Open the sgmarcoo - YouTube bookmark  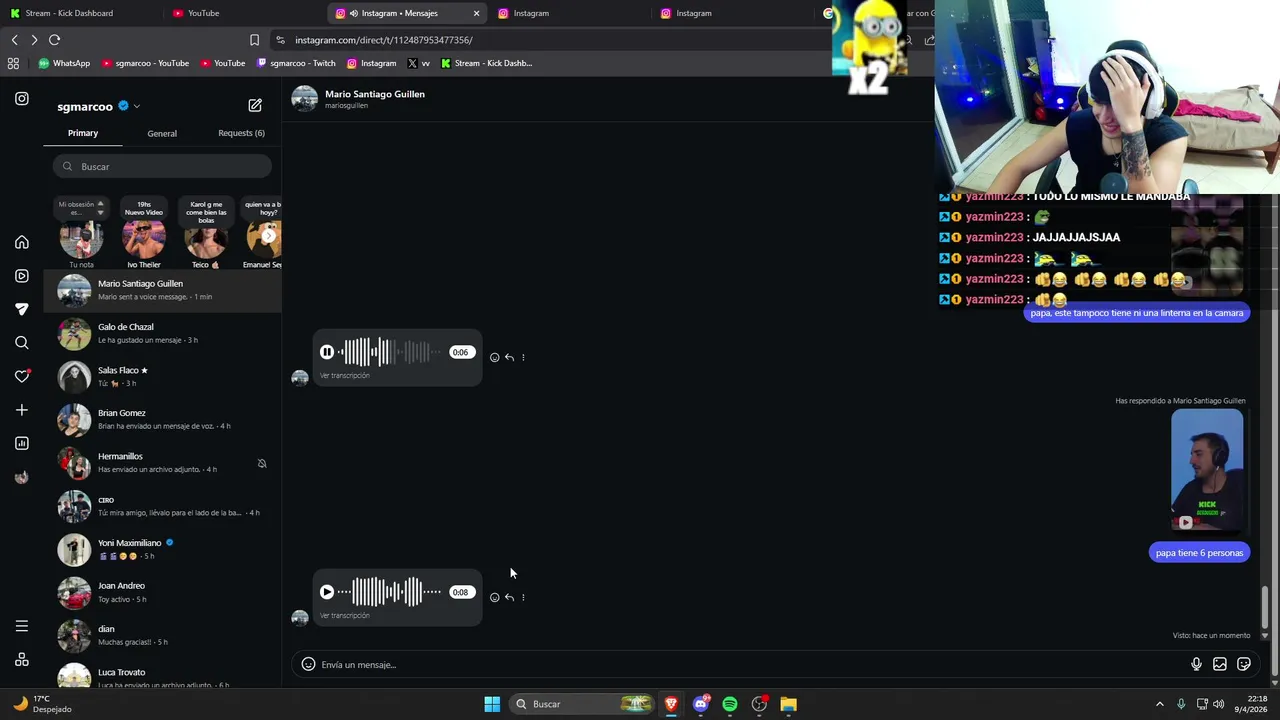(145, 63)
